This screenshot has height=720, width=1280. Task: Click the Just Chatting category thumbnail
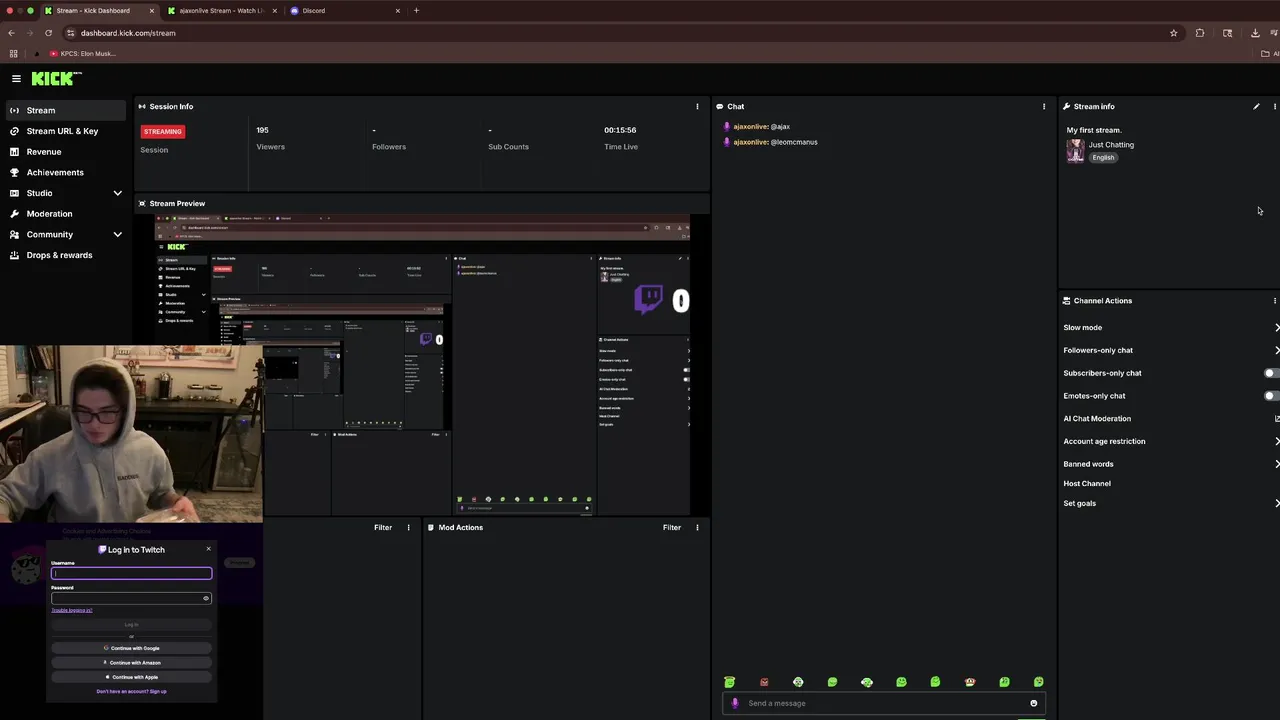(x=1075, y=151)
